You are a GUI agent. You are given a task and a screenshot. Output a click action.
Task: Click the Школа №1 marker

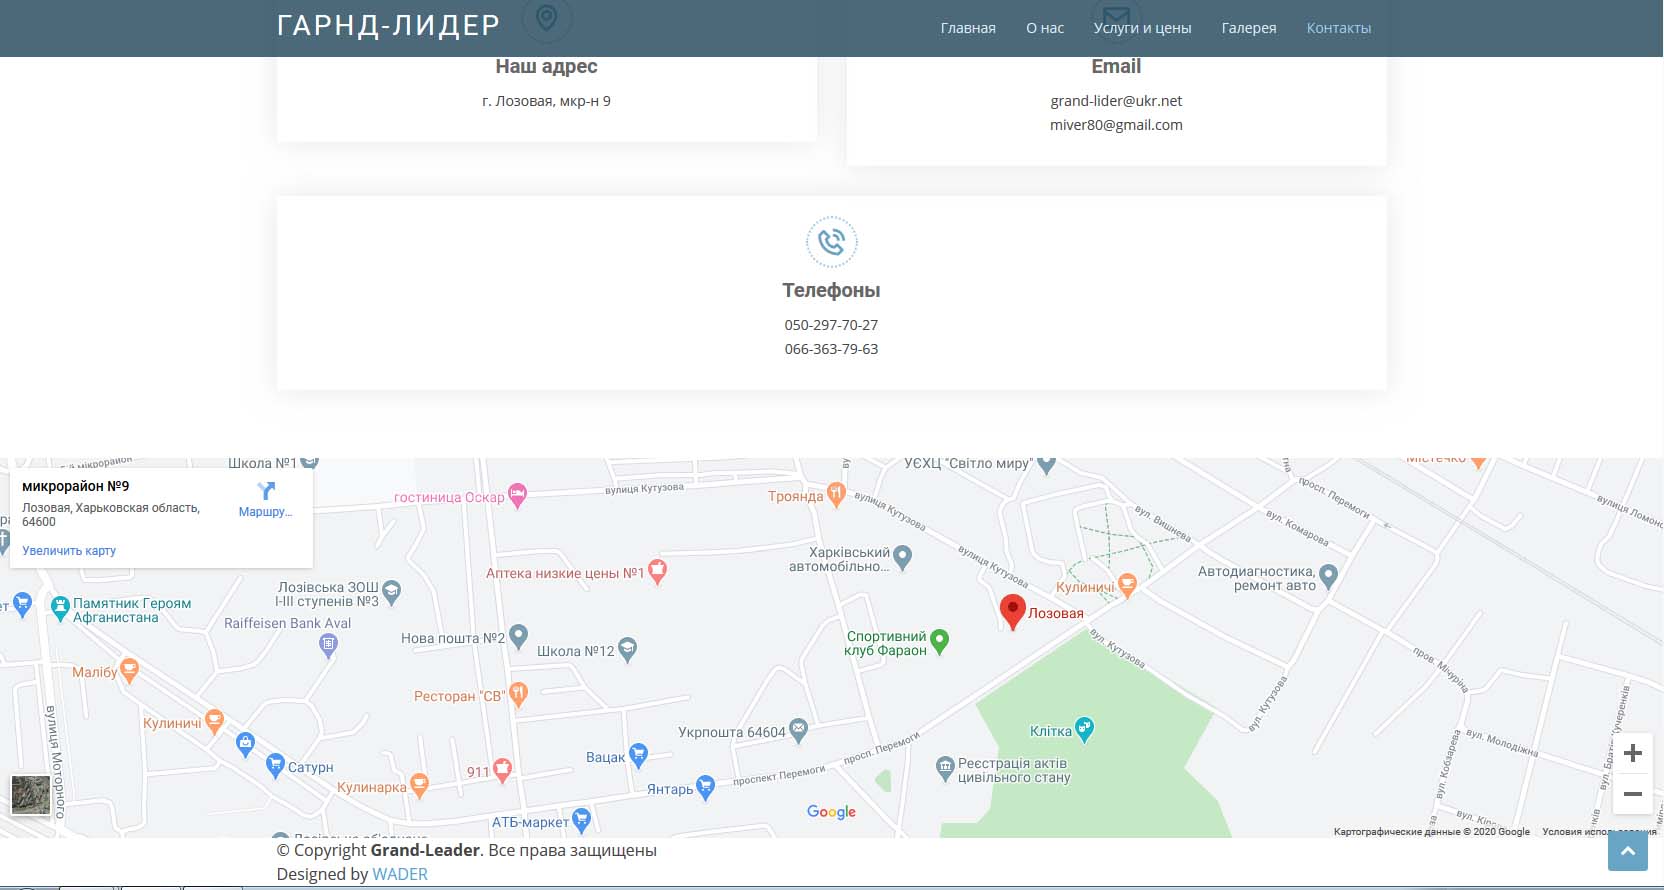click(x=309, y=462)
